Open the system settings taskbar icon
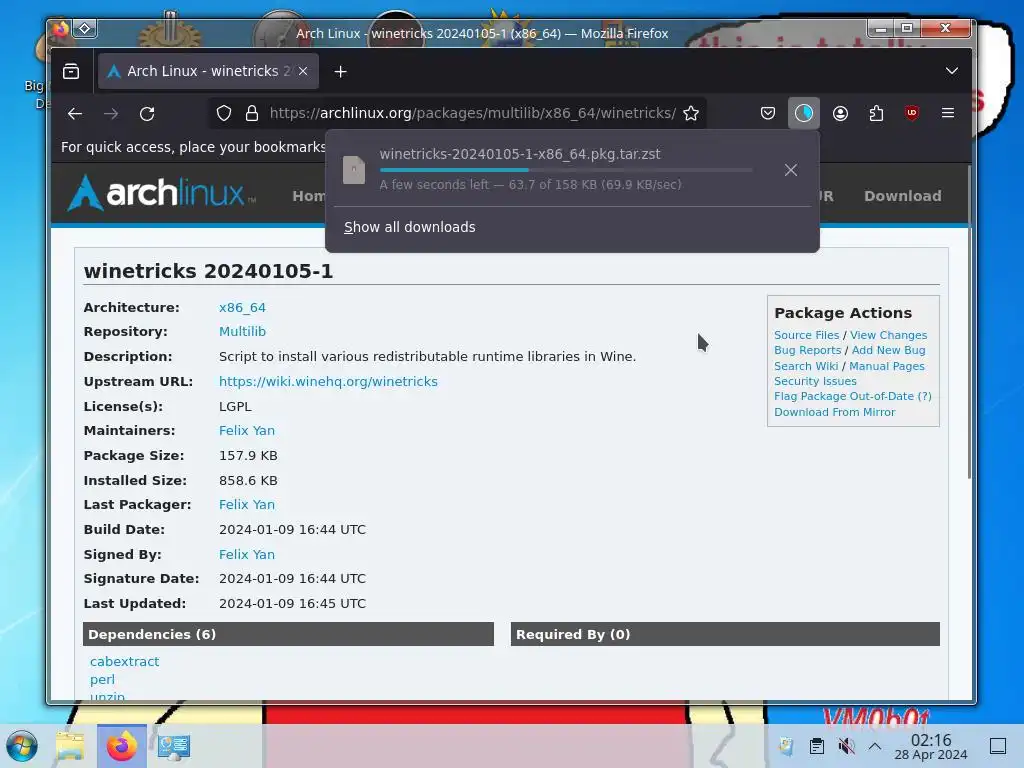 point(174,746)
